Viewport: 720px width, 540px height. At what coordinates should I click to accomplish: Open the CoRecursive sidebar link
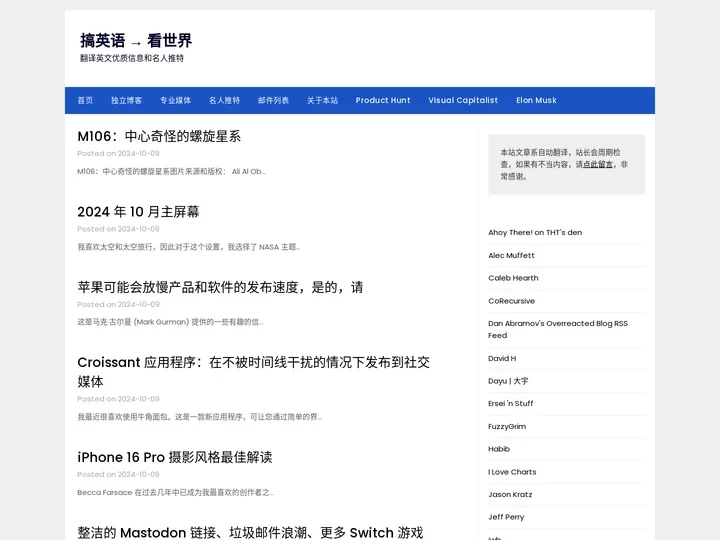512,301
